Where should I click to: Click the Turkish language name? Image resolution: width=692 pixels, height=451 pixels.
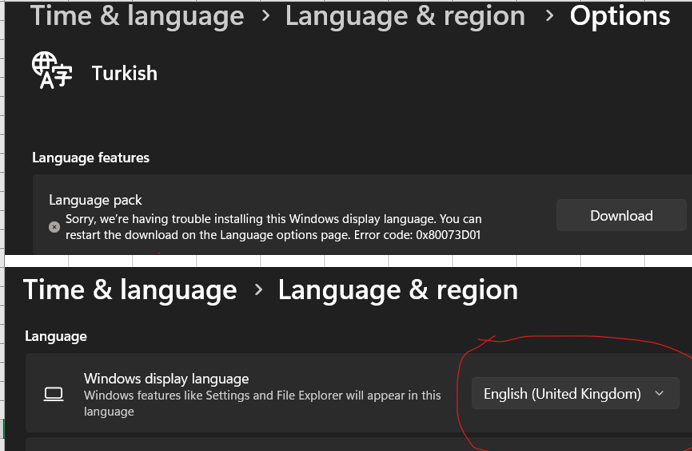(x=124, y=73)
